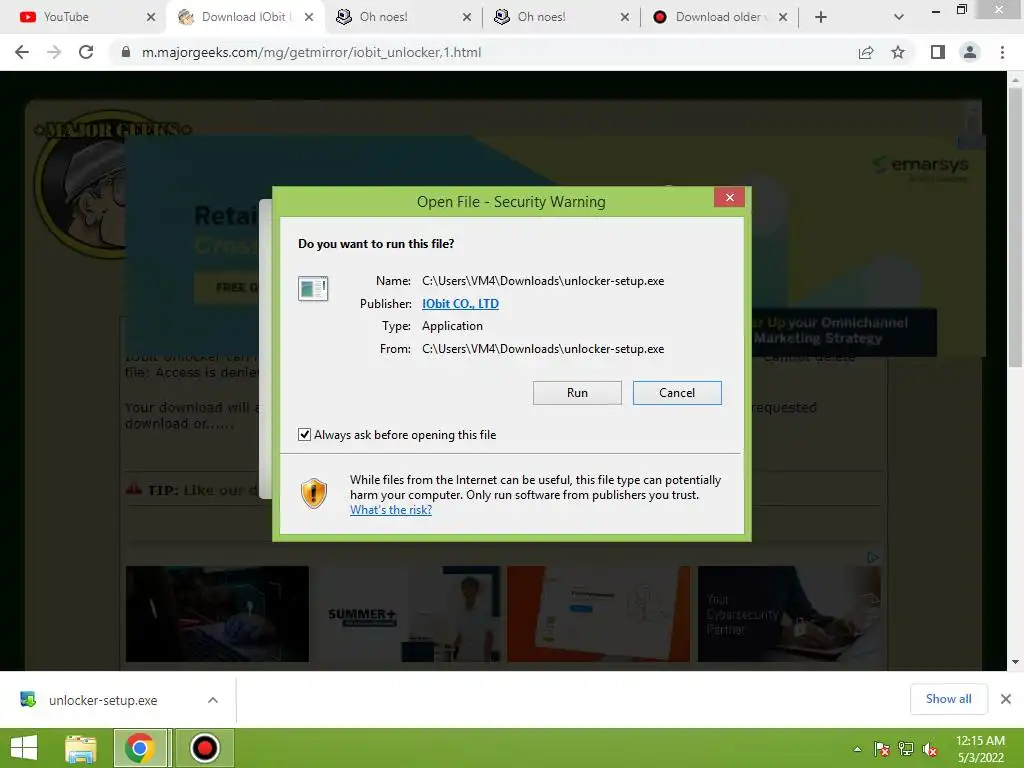Click the application file icon in dialog
This screenshot has width=1024, height=768.
point(313,288)
